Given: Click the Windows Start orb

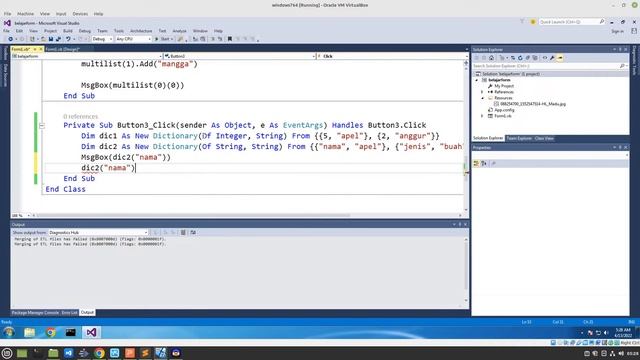Looking at the screenshot, I should 9,332.
